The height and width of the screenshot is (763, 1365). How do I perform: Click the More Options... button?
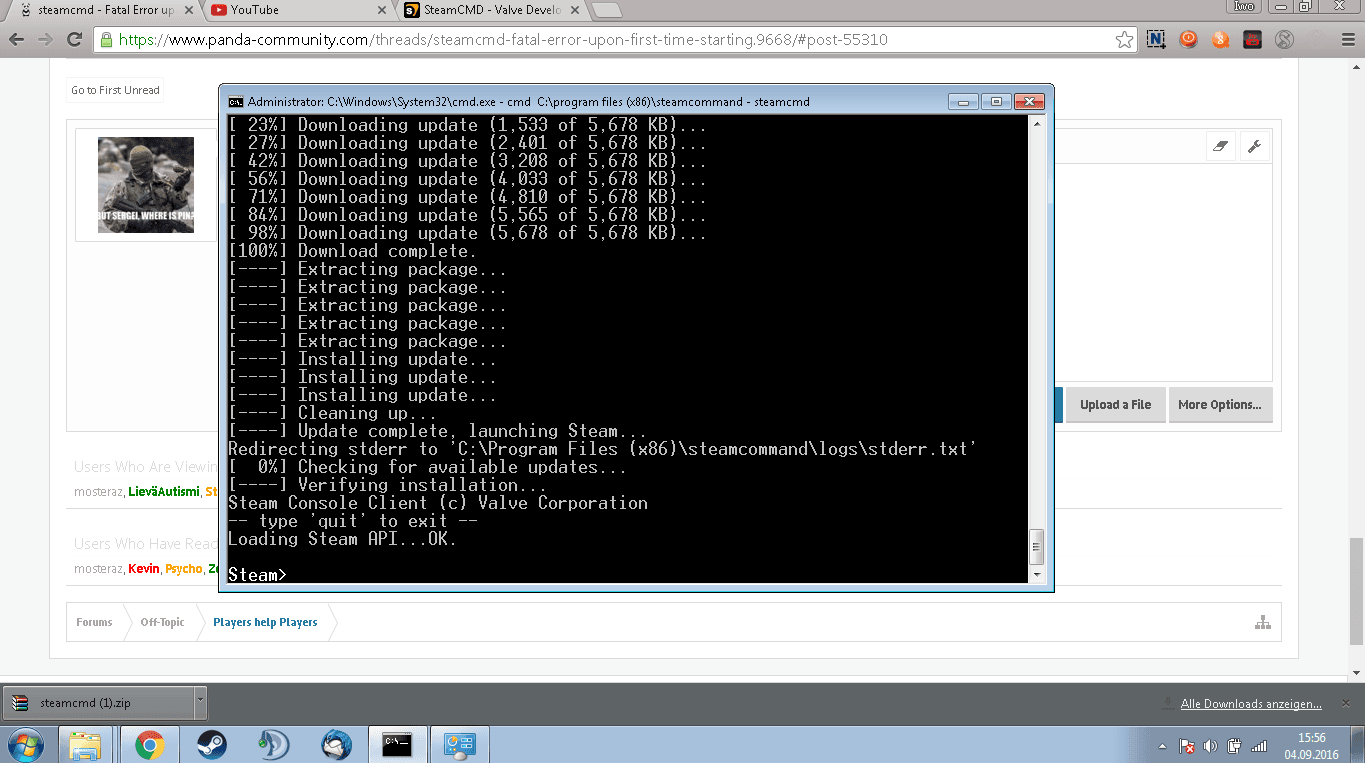[1219, 405]
